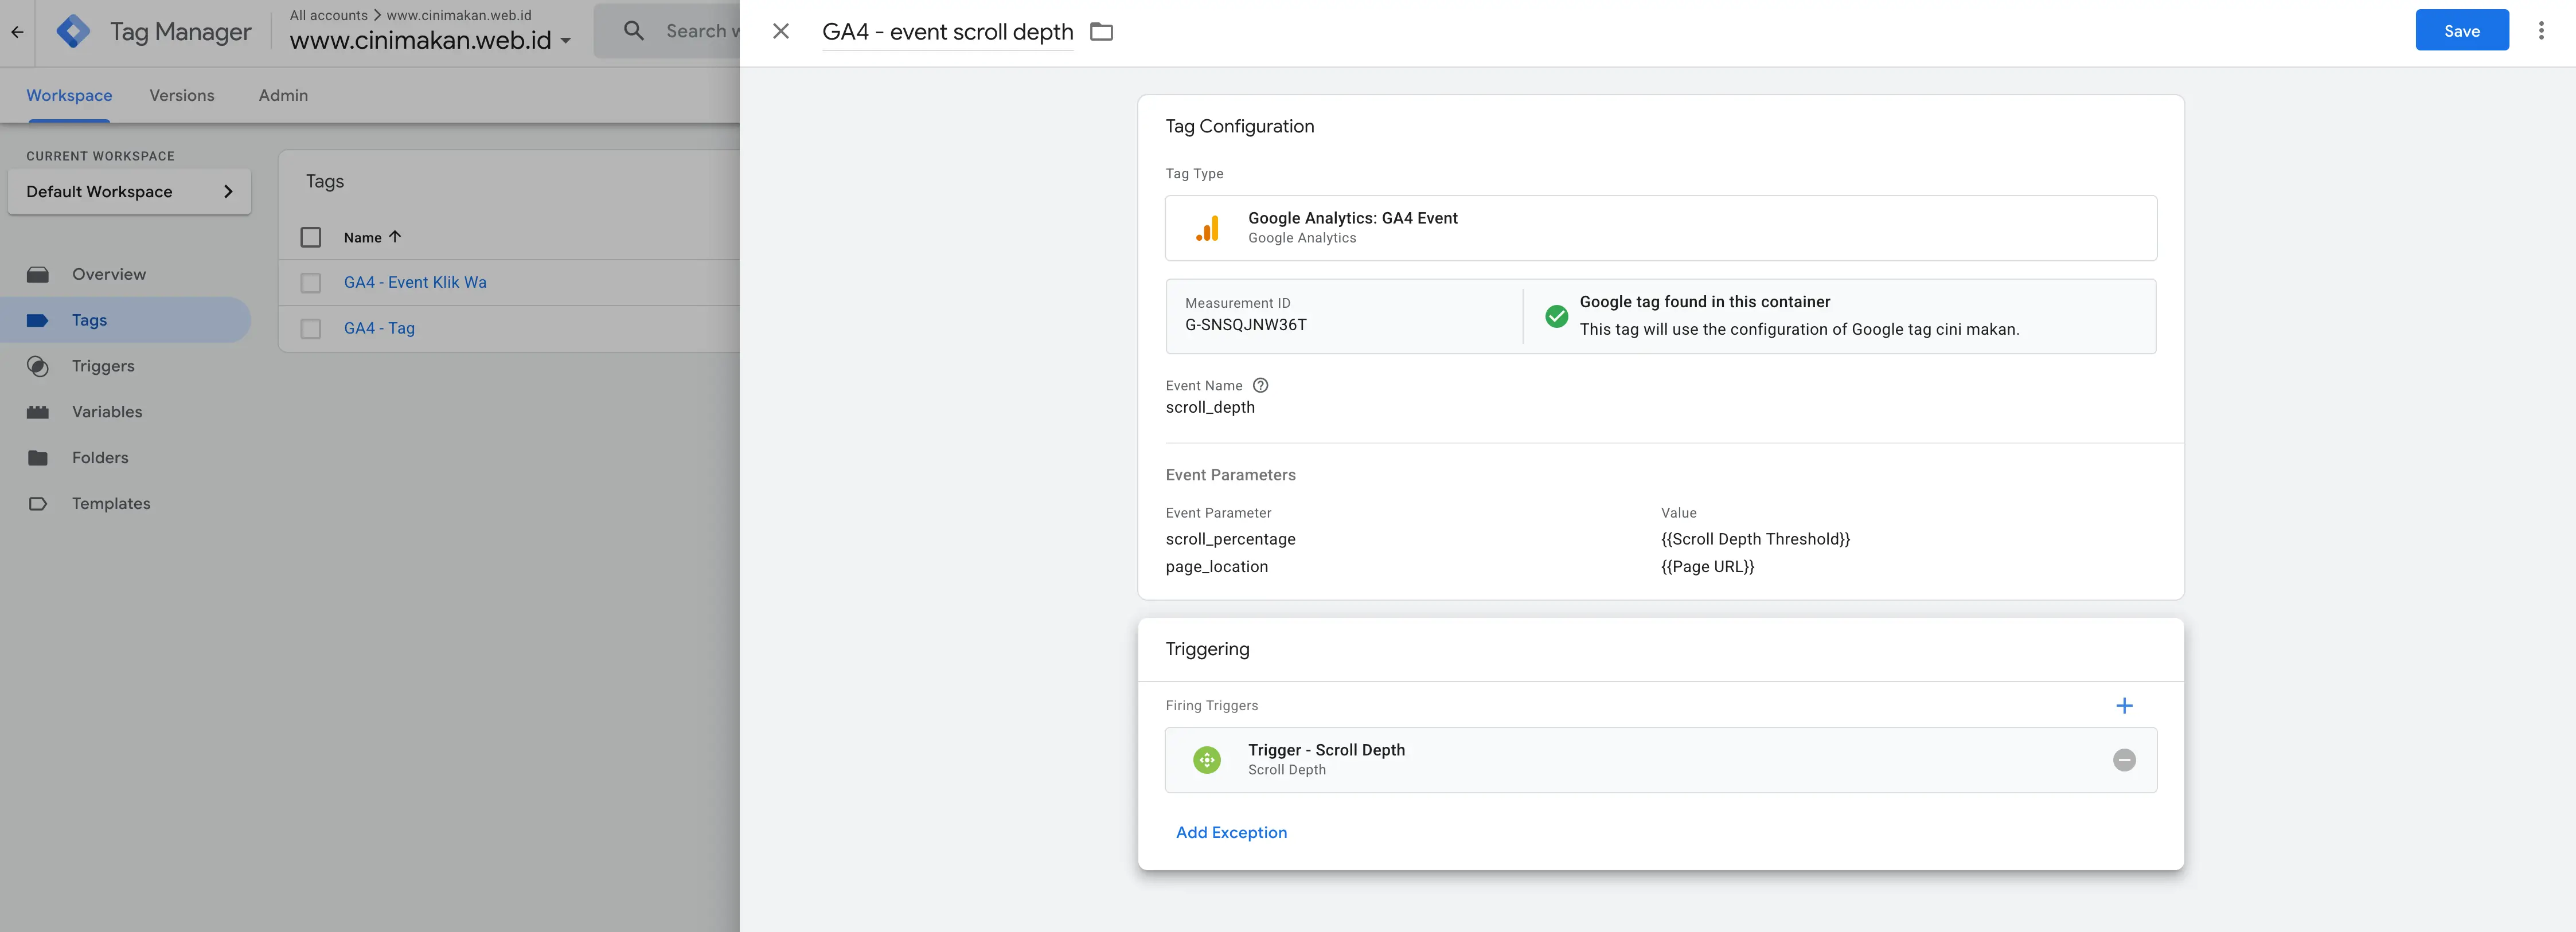Screen dimensions: 2576x932
Task: Switch to the Versions tab
Action: coord(182,96)
